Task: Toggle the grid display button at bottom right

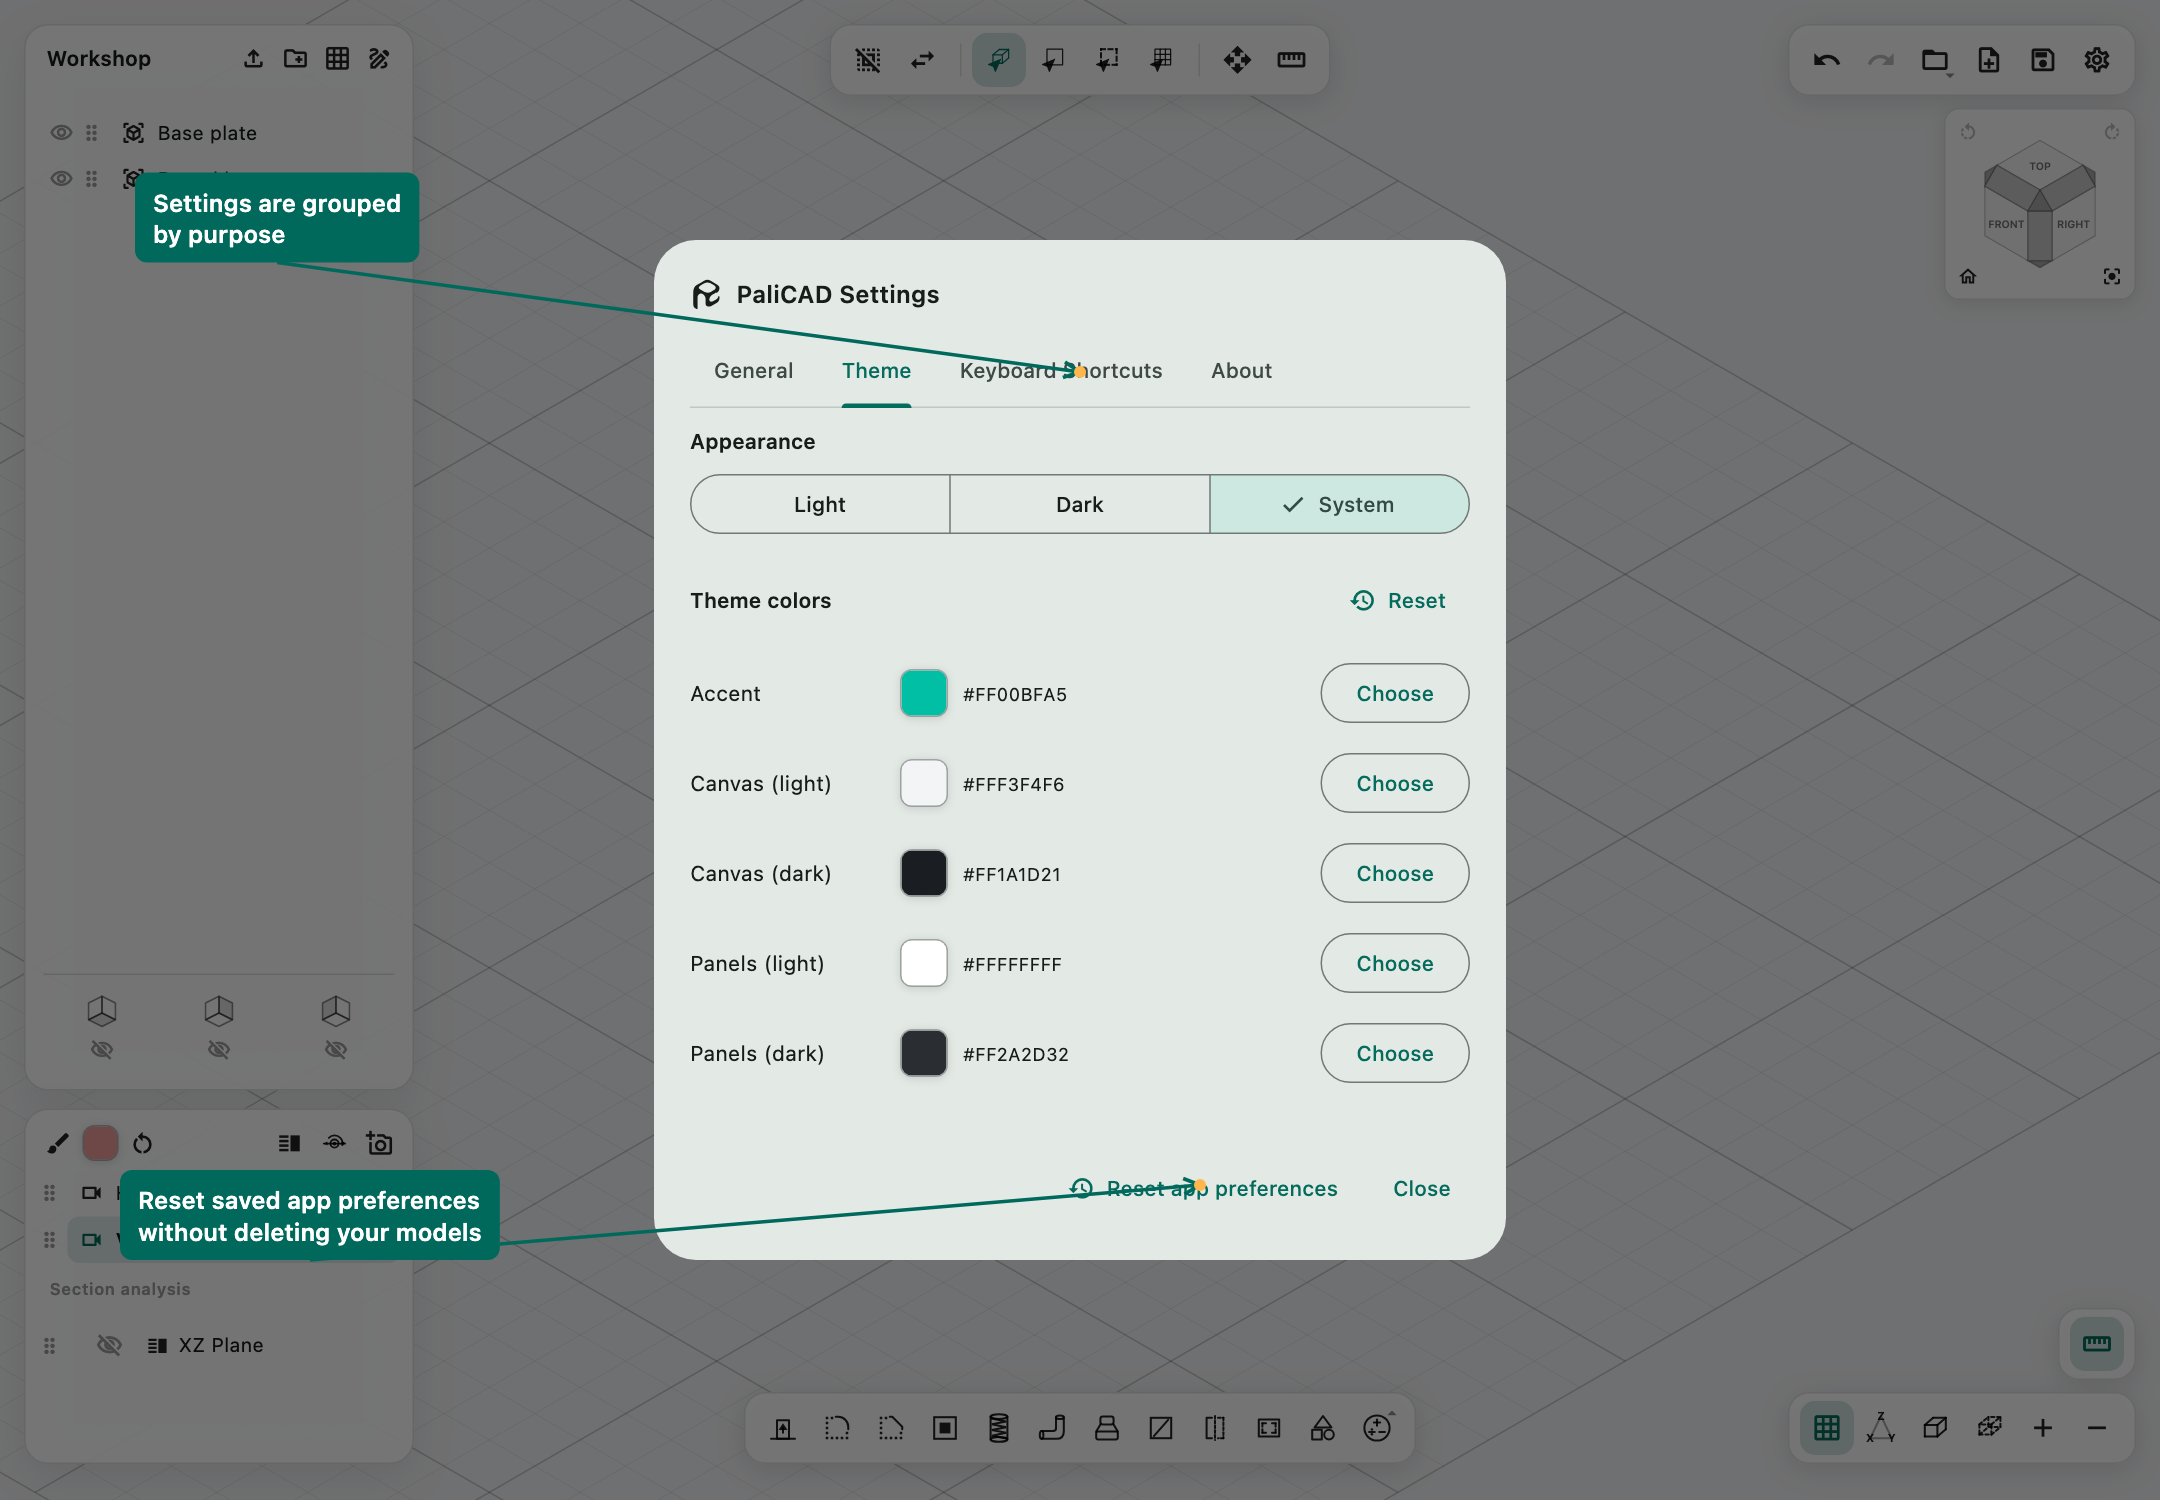Action: pos(1826,1428)
